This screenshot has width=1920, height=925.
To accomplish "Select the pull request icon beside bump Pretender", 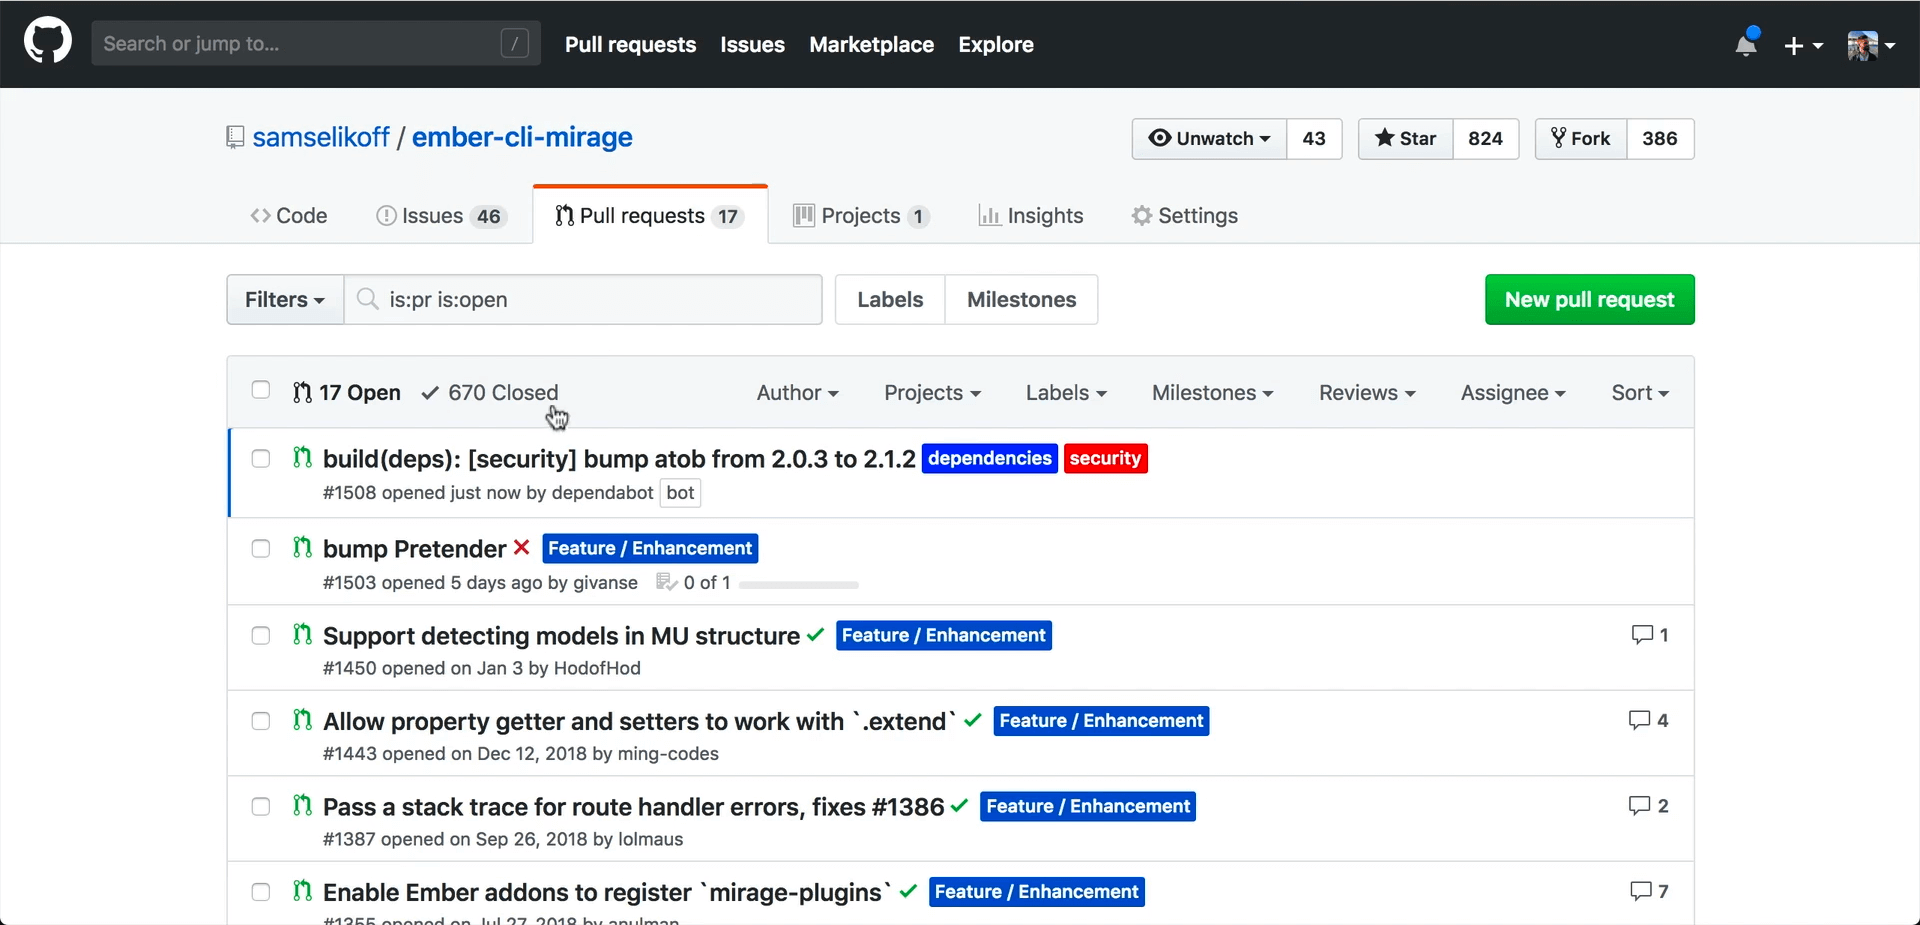I will click(x=302, y=548).
